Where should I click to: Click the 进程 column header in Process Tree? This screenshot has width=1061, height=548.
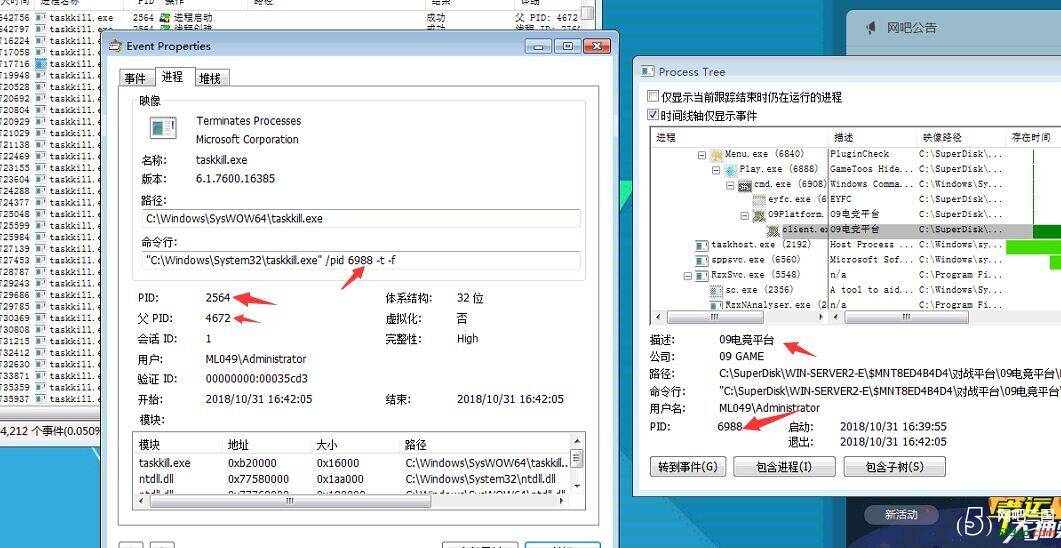(740, 137)
